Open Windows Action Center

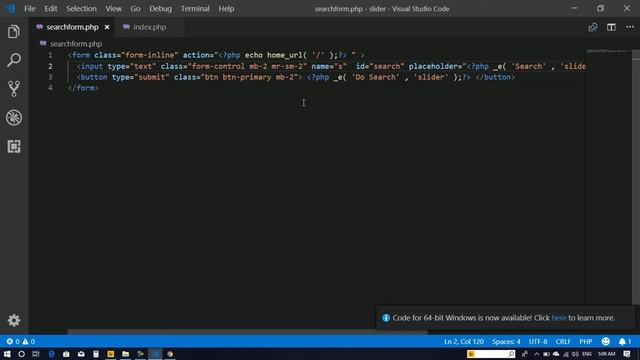[x=627, y=354]
